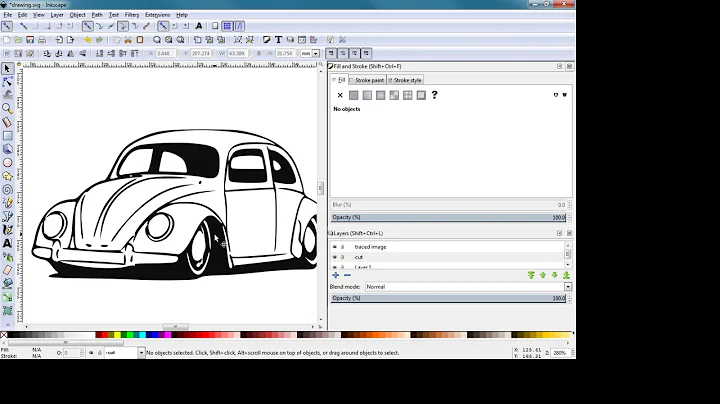Choose Flat color fill button
This screenshot has height=404, width=720.
coord(353,95)
